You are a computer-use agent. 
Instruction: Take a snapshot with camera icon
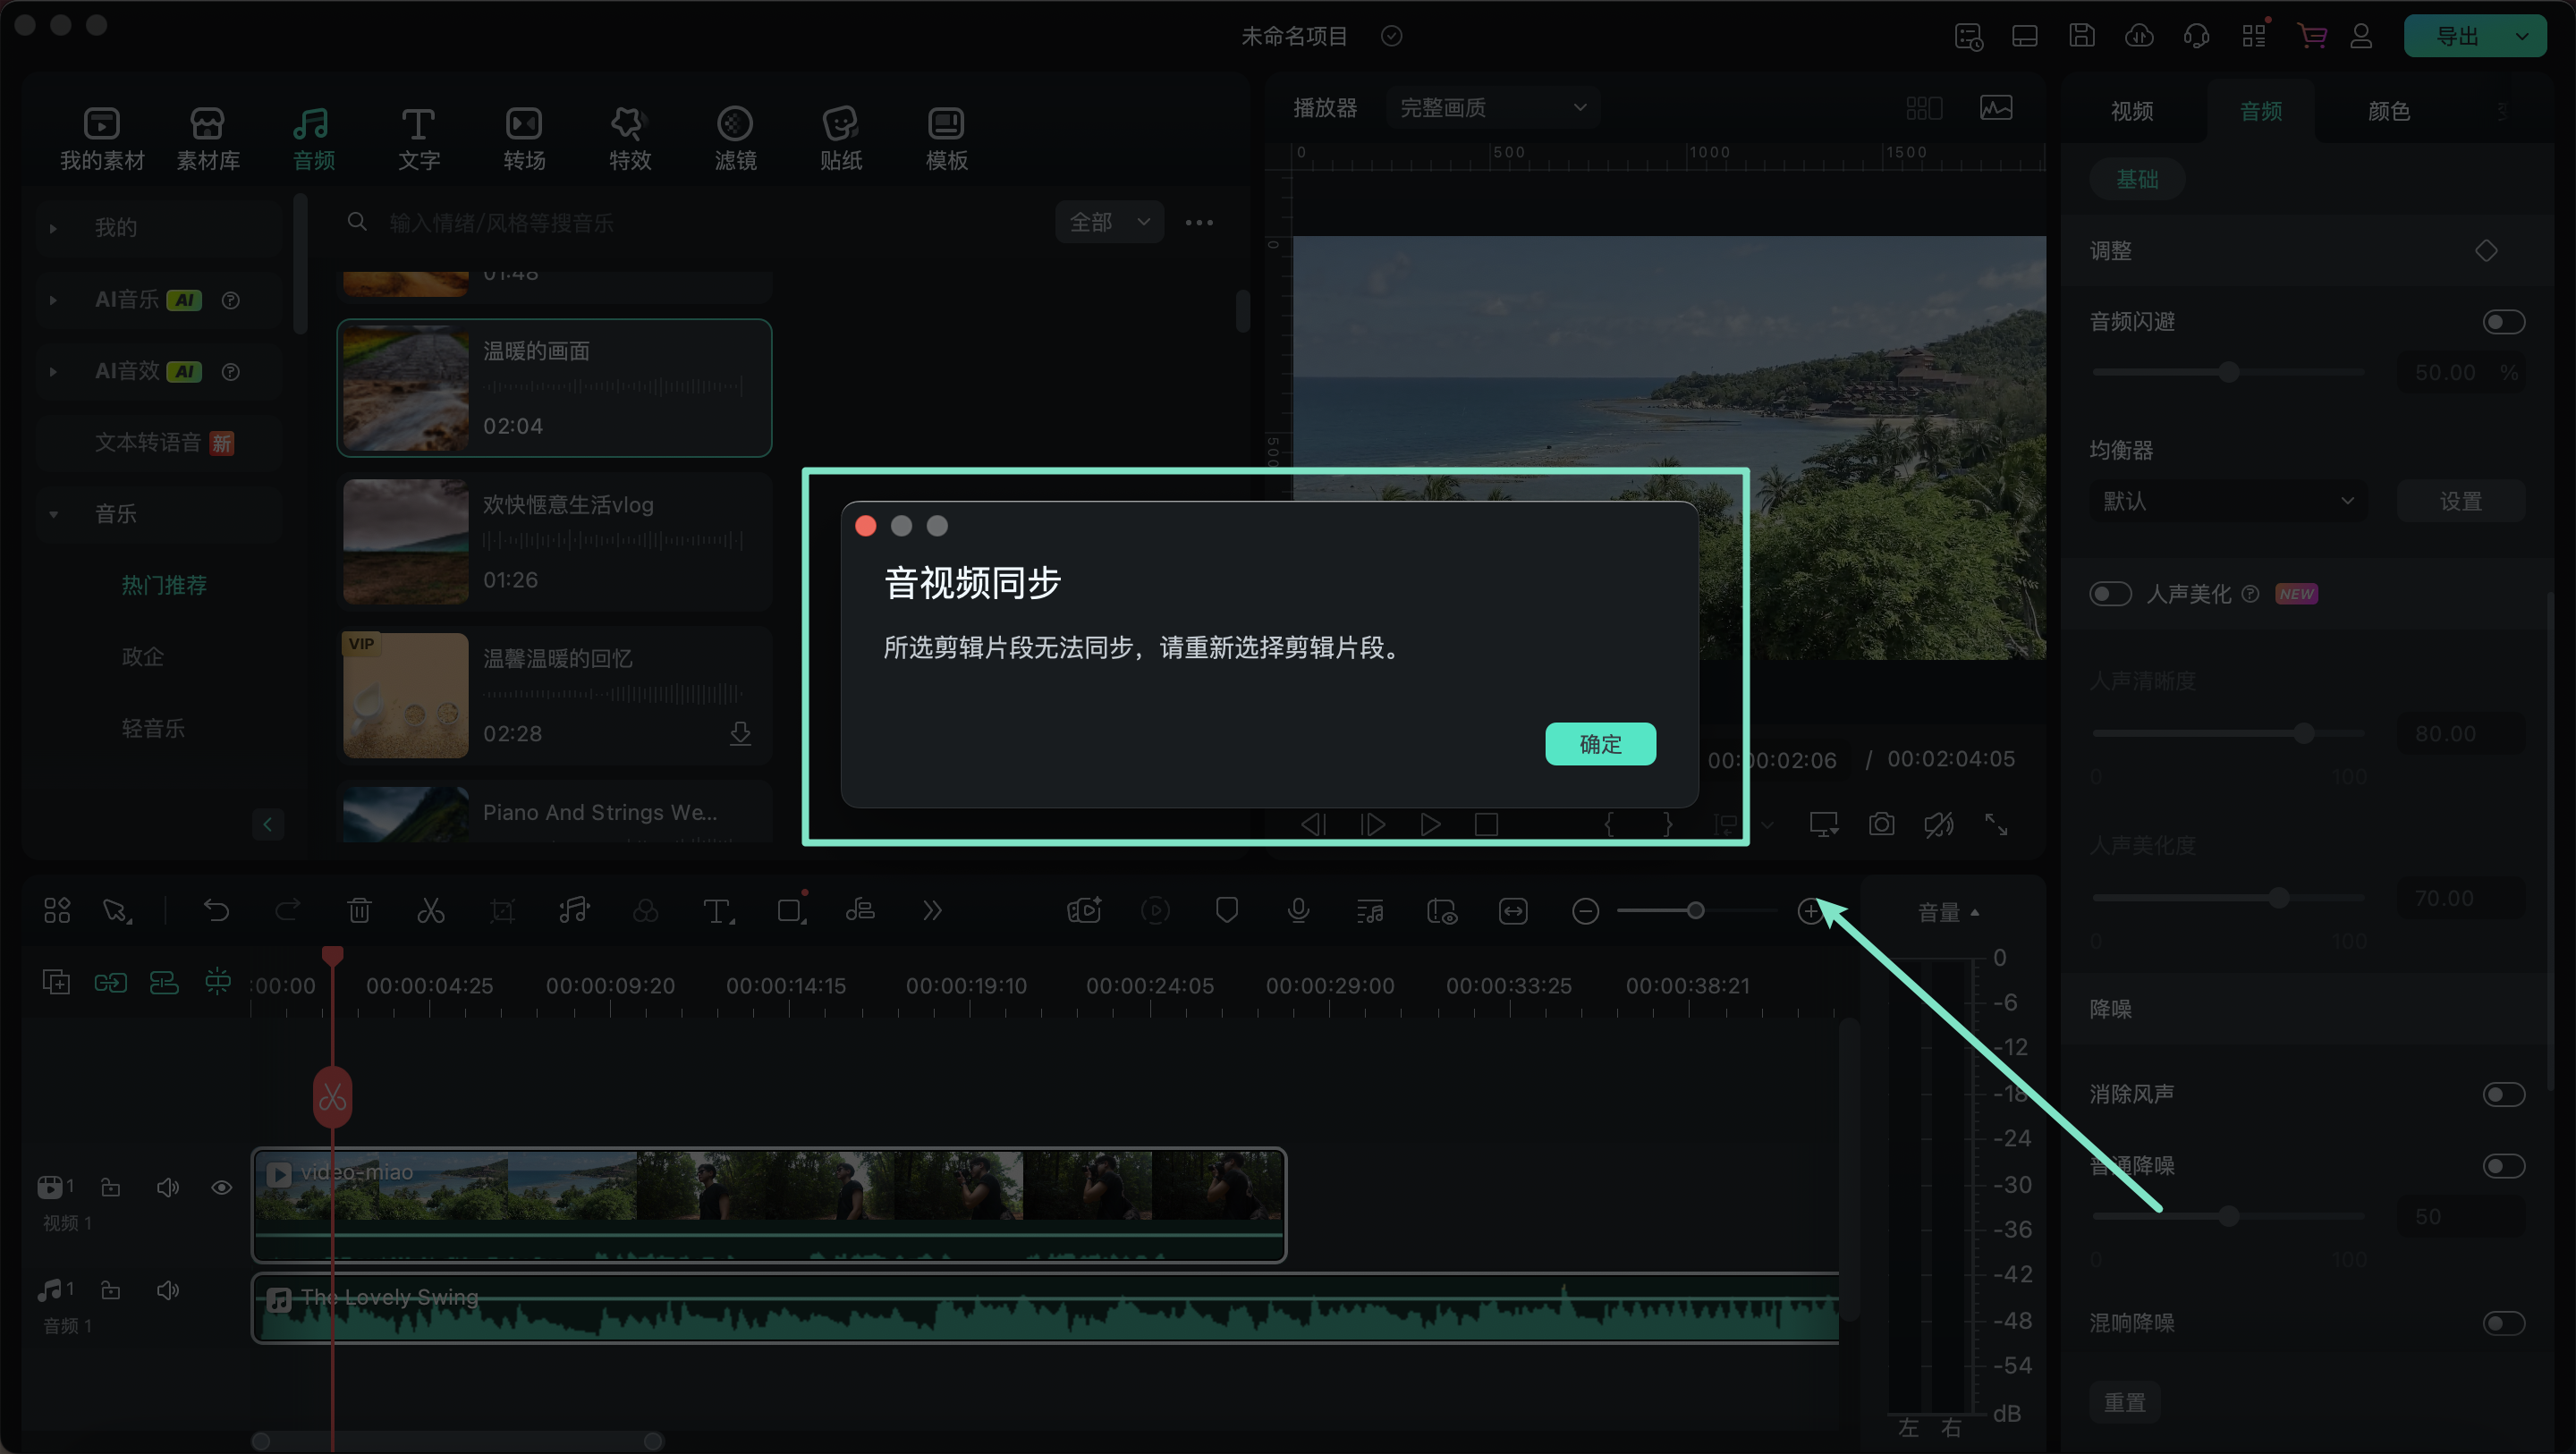pyautogui.click(x=1881, y=824)
